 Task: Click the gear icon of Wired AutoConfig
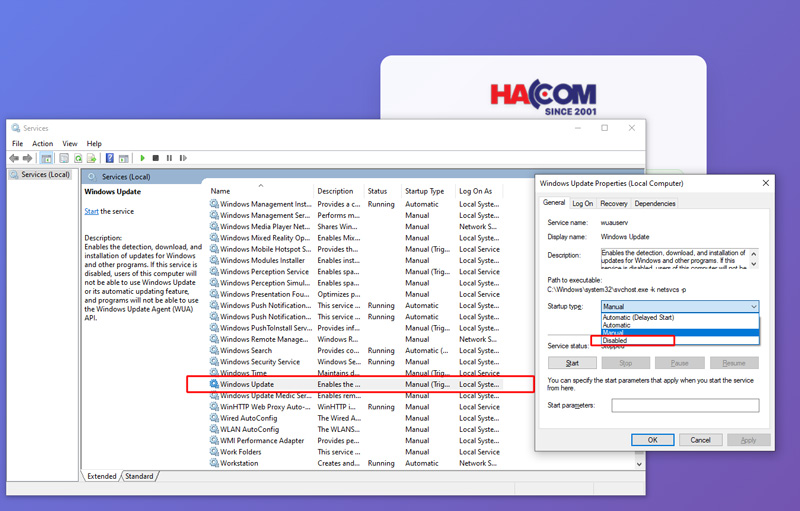tap(214, 418)
